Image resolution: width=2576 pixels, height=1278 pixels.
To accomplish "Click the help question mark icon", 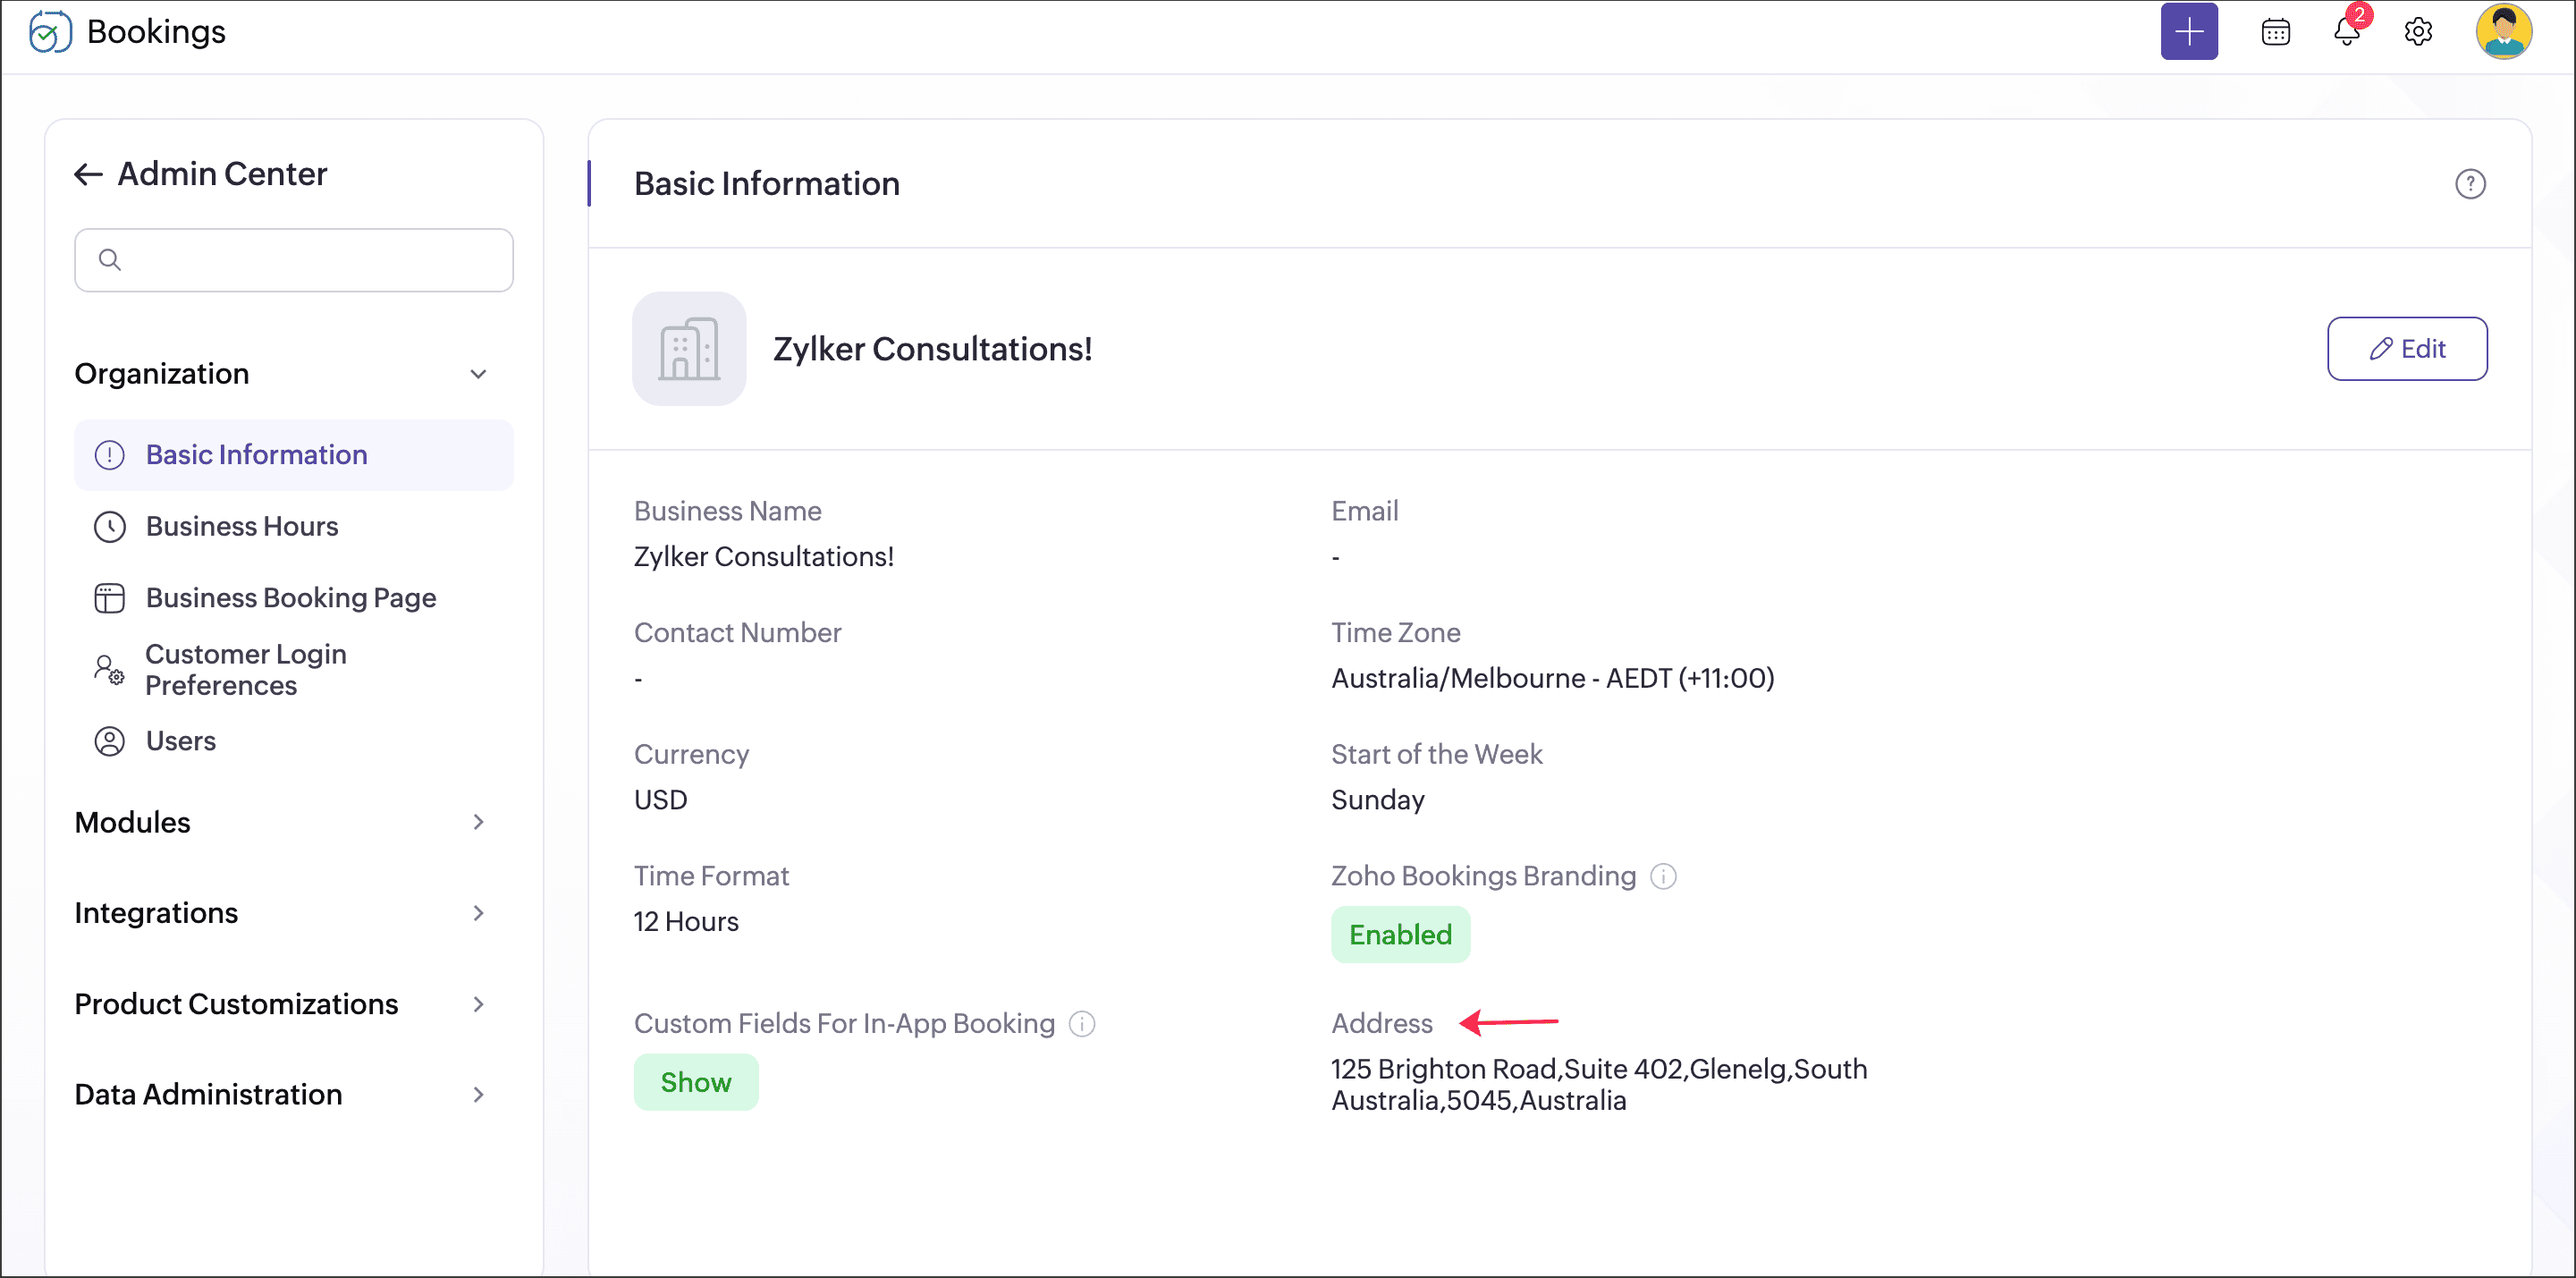I will (2469, 184).
